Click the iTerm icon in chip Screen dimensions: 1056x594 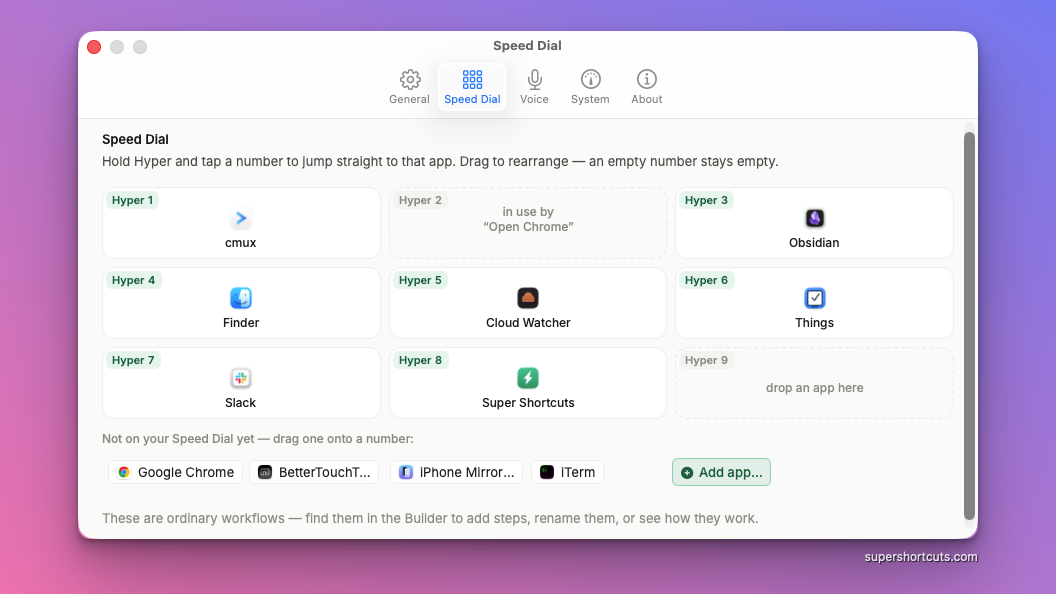tap(547, 472)
